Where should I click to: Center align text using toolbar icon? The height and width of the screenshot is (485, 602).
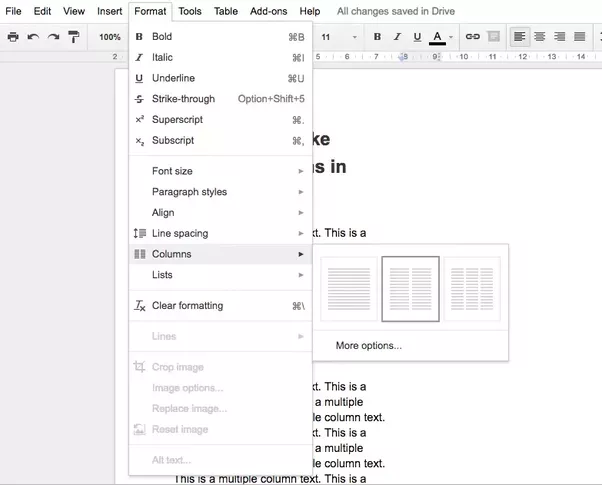coord(540,37)
